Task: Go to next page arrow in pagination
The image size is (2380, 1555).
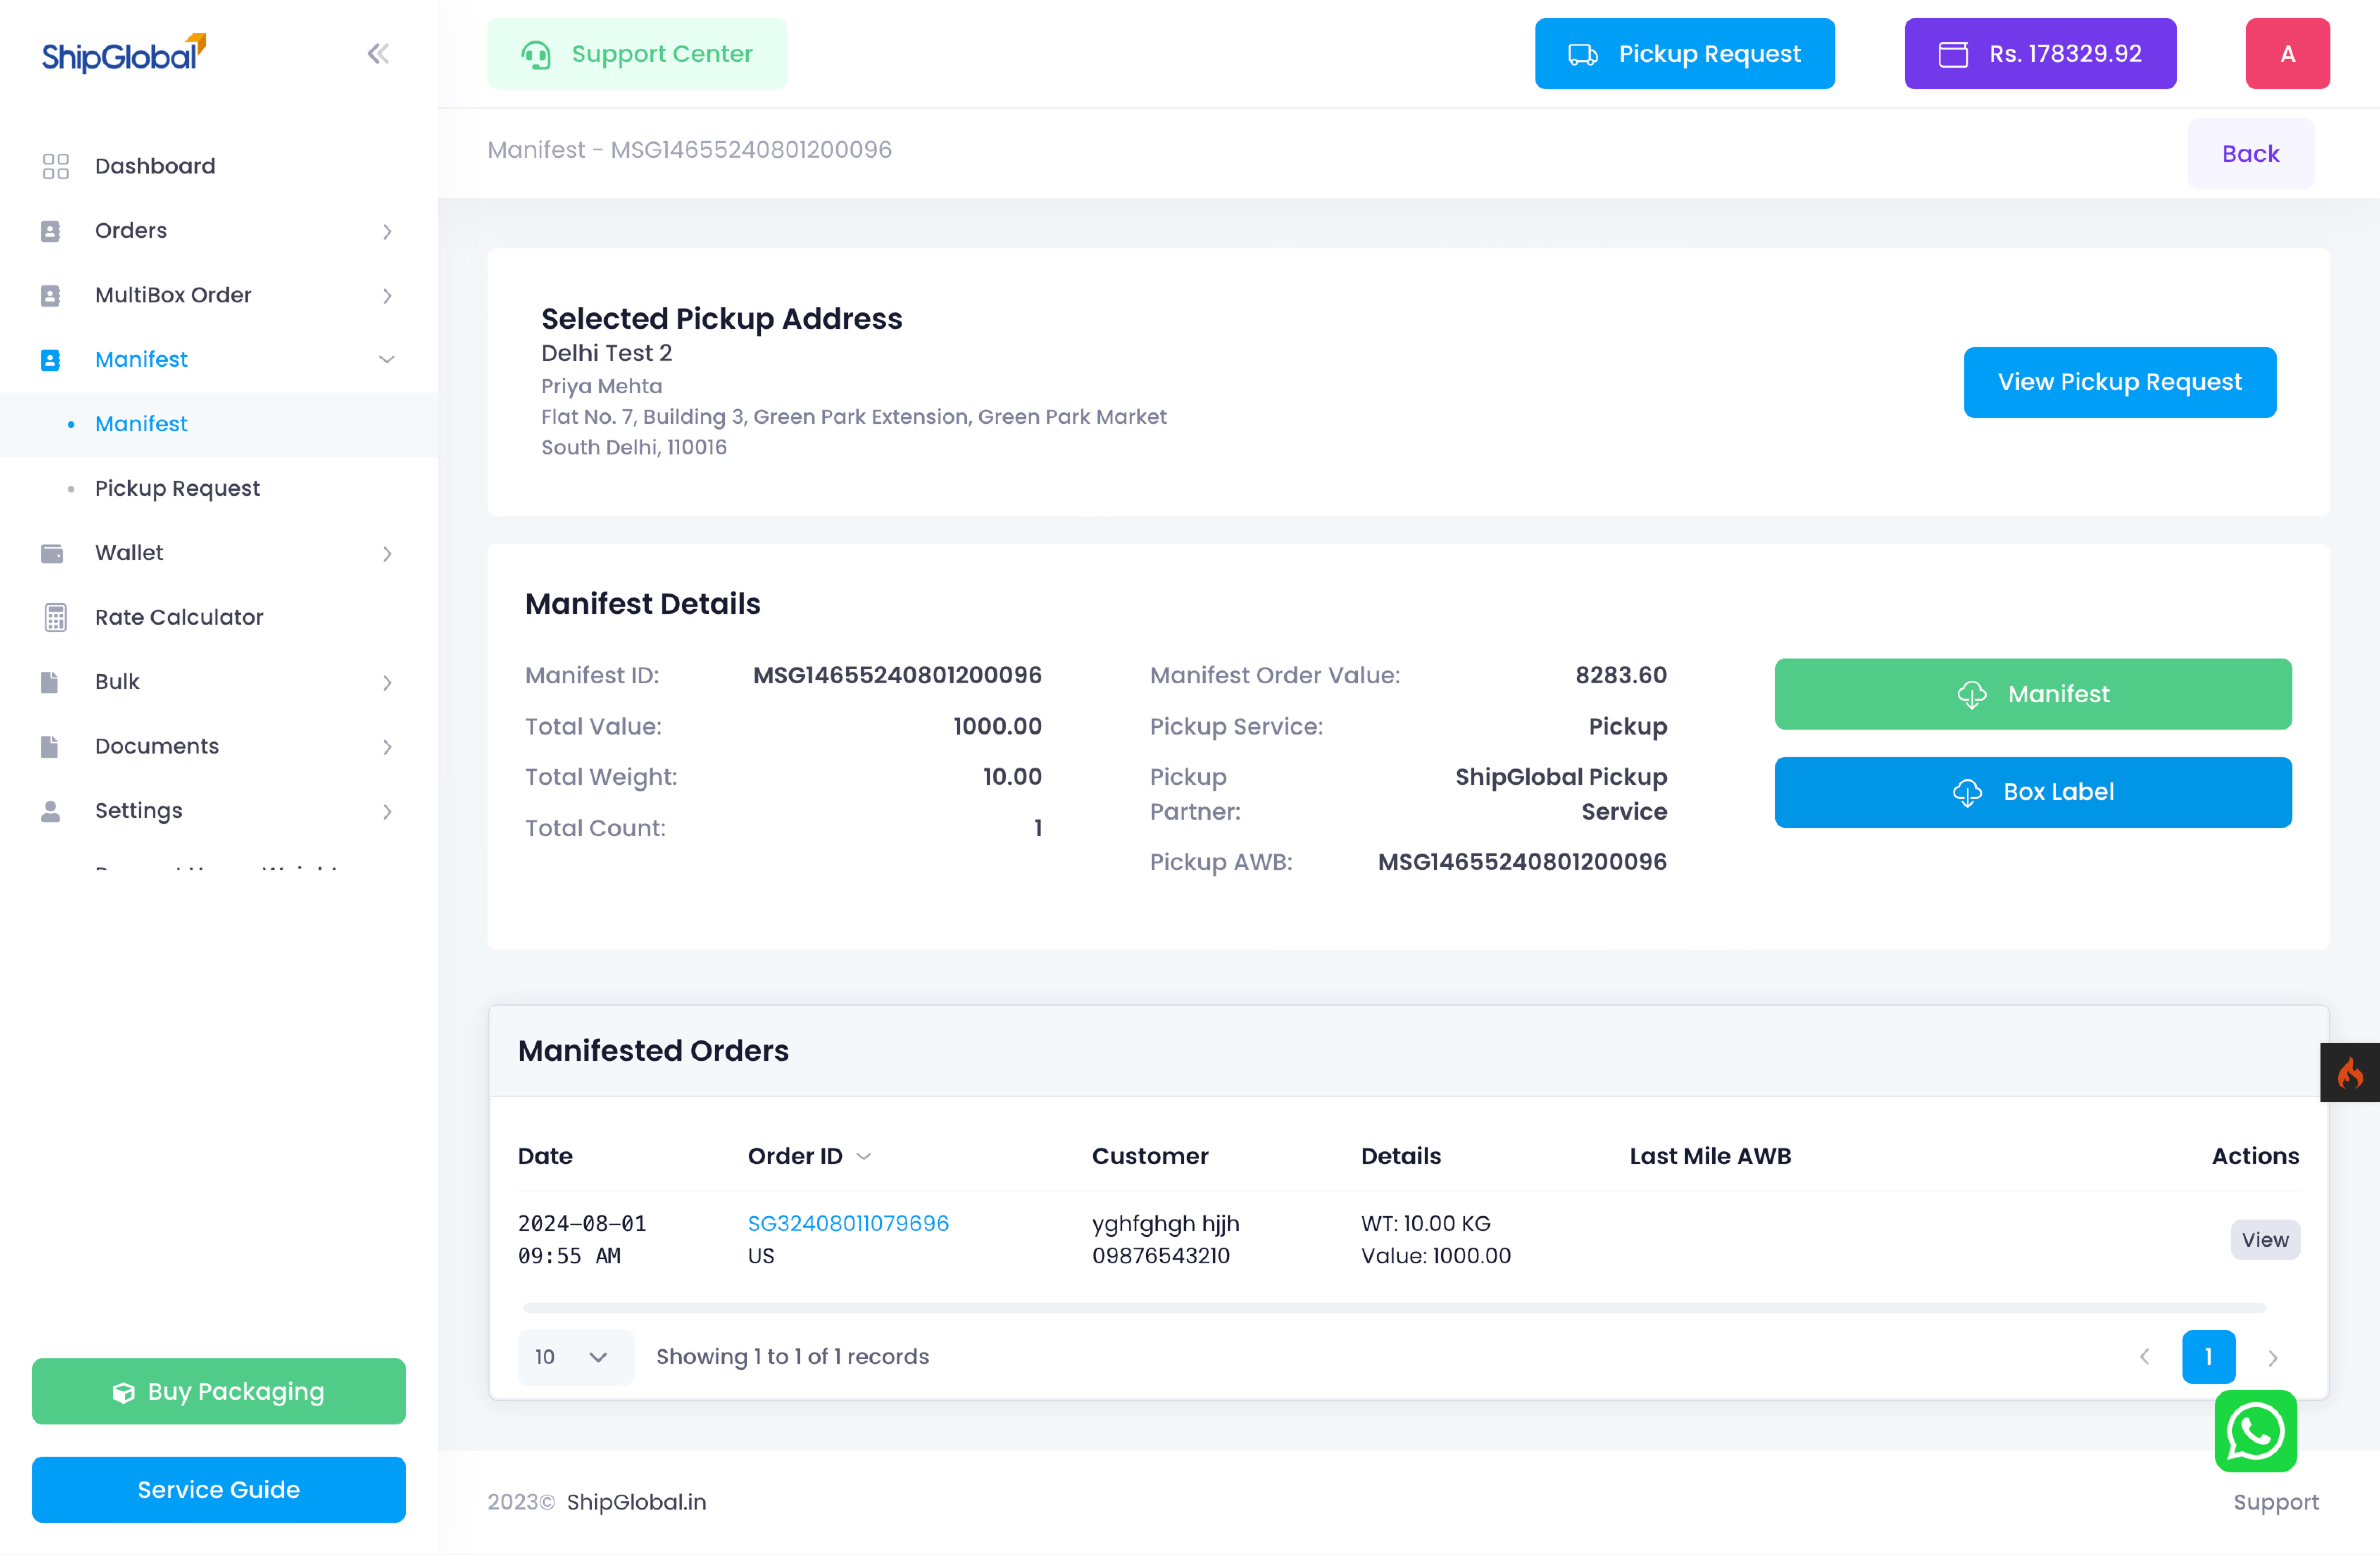Action: pyautogui.click(x=2272, y=1358)
